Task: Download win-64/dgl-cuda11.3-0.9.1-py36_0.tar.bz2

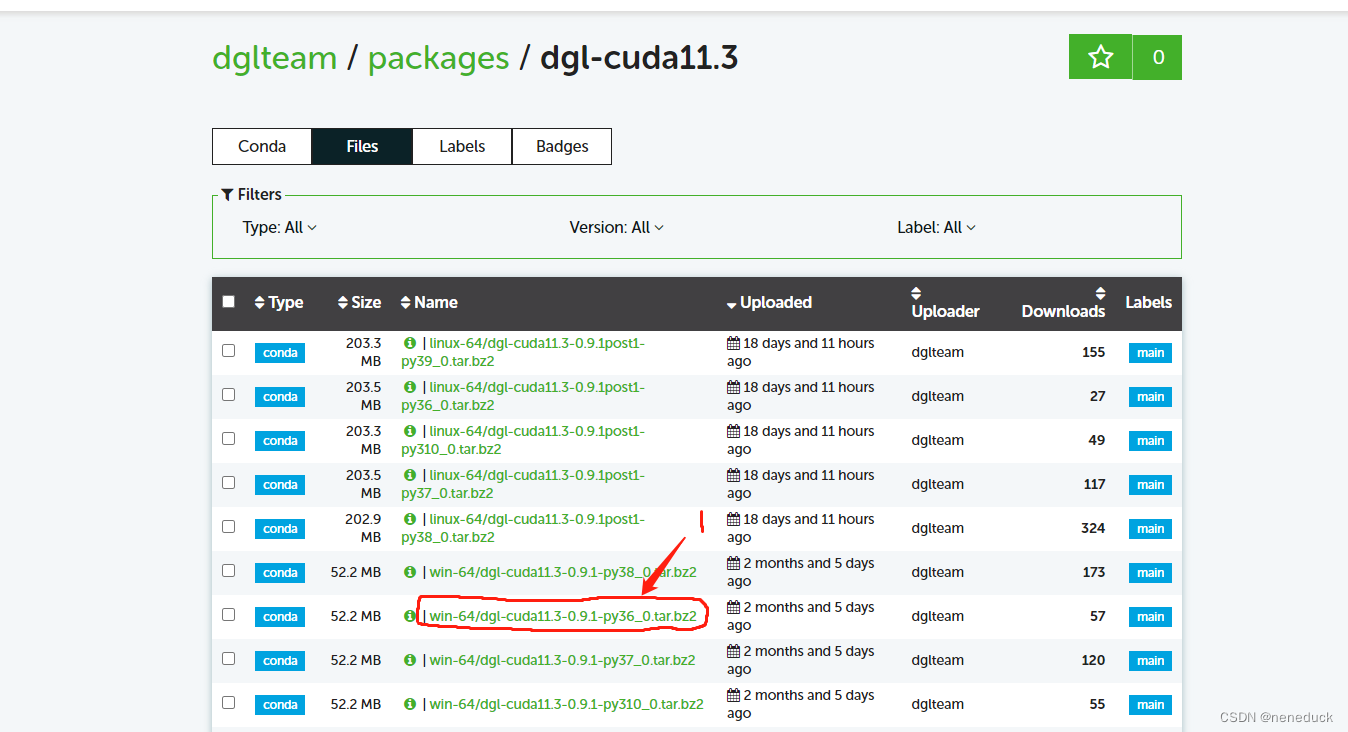Action: (x=563, y=615)
